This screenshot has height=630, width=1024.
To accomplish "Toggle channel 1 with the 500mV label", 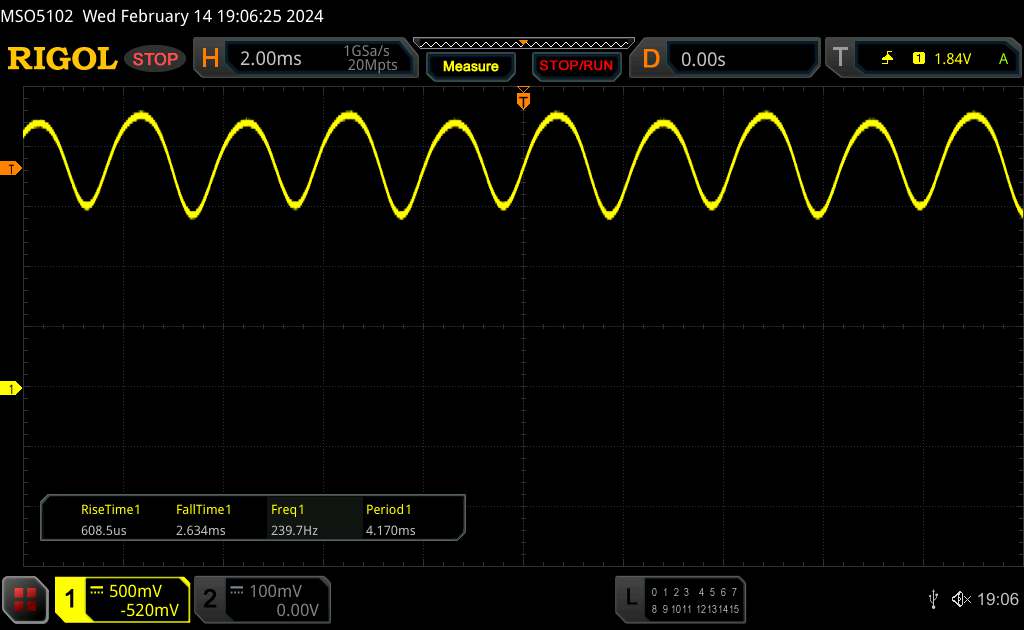I will coord(123,599).
